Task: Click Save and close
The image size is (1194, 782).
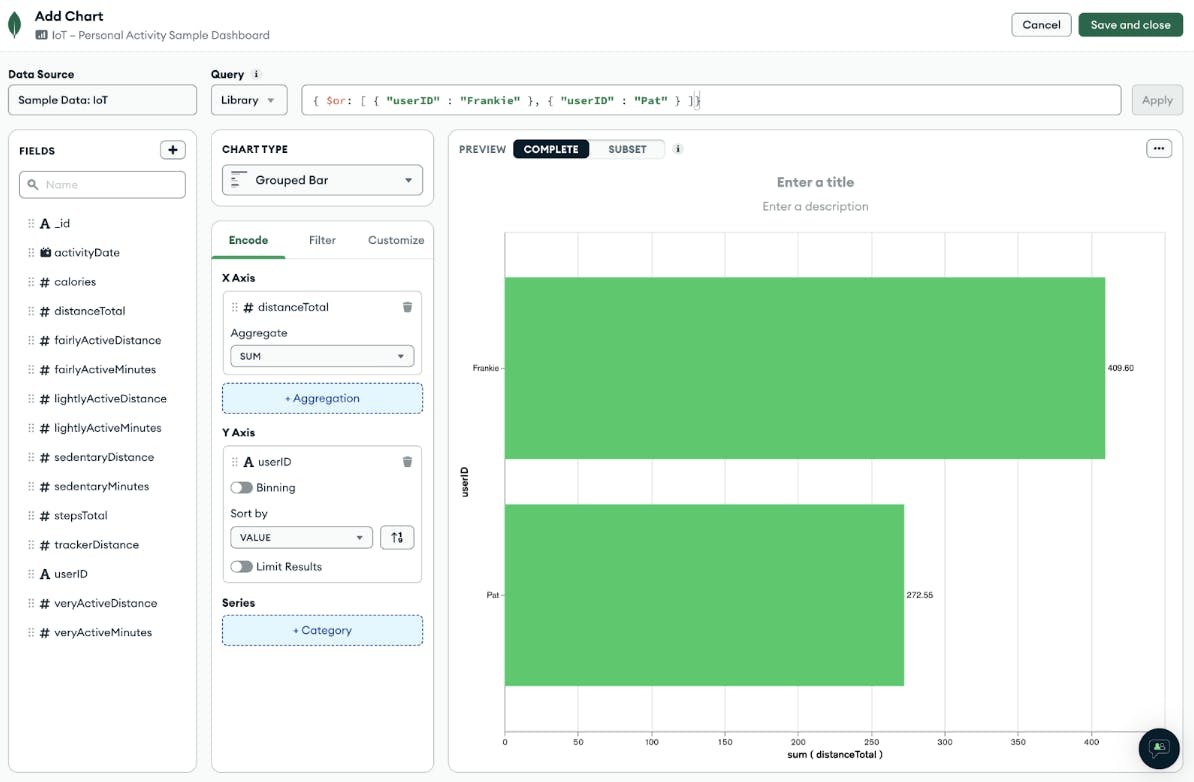Action: click(1130, 24)
